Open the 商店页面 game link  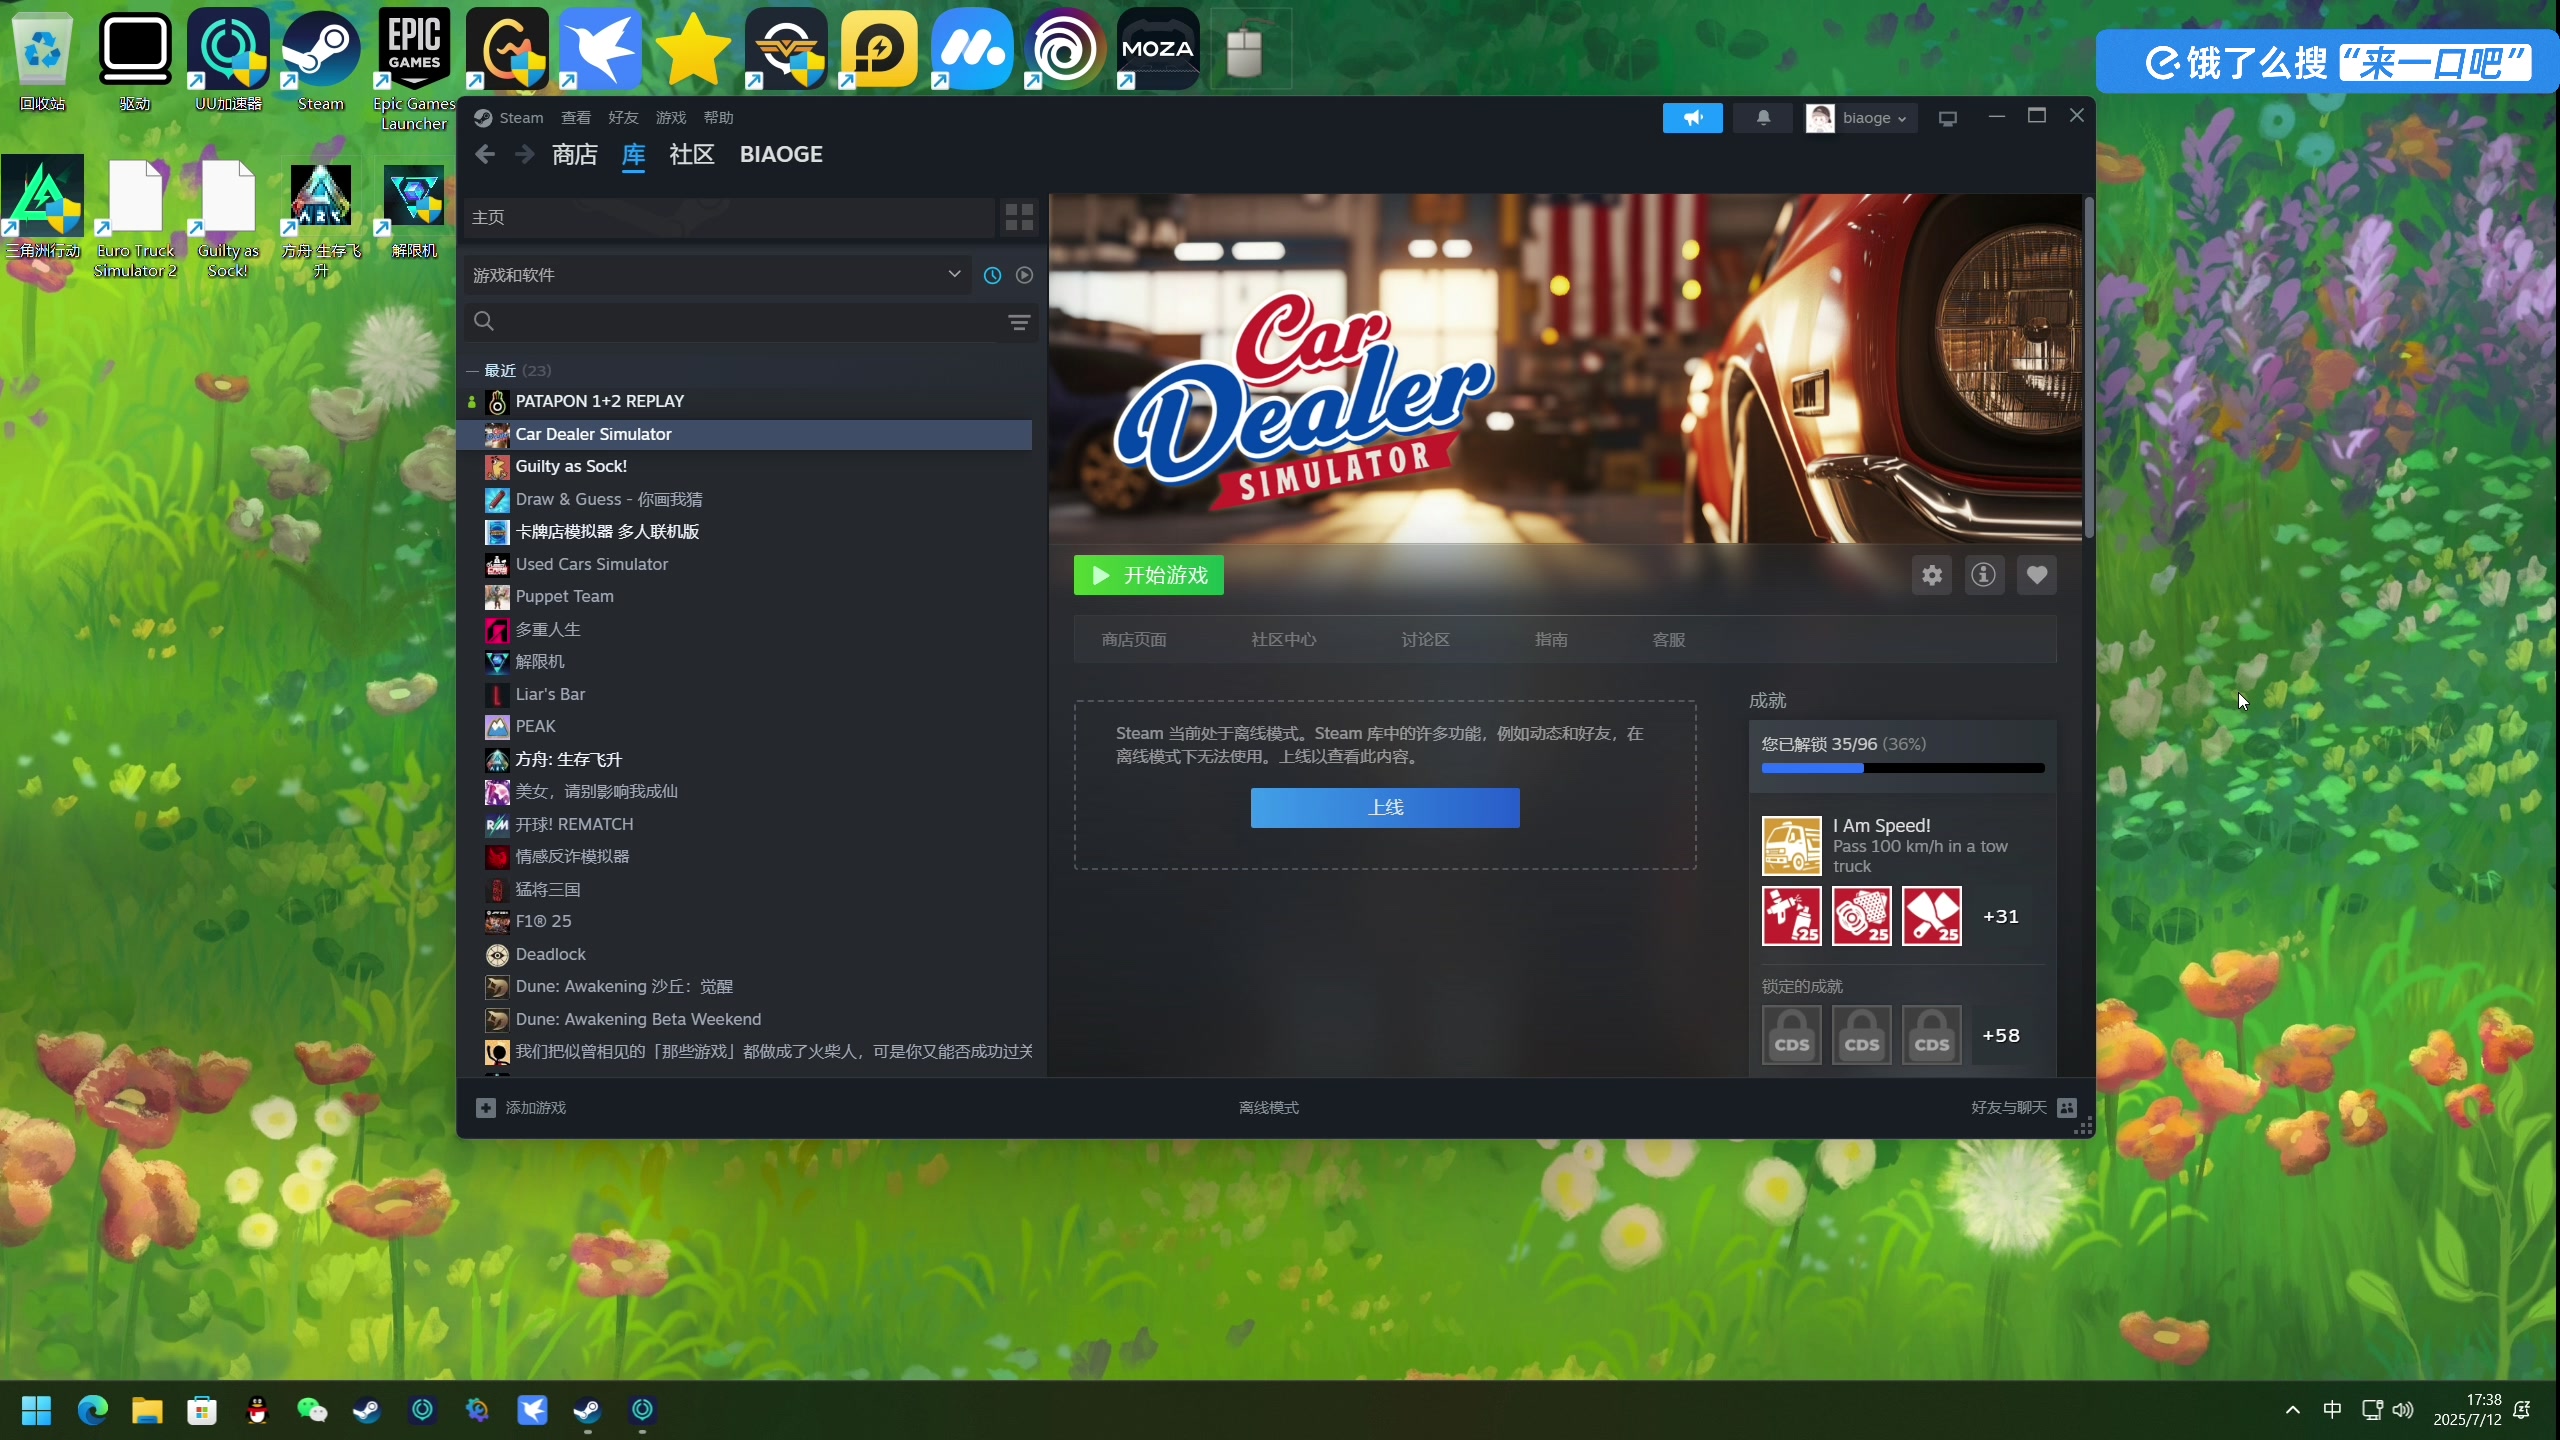click(1134, 639)
